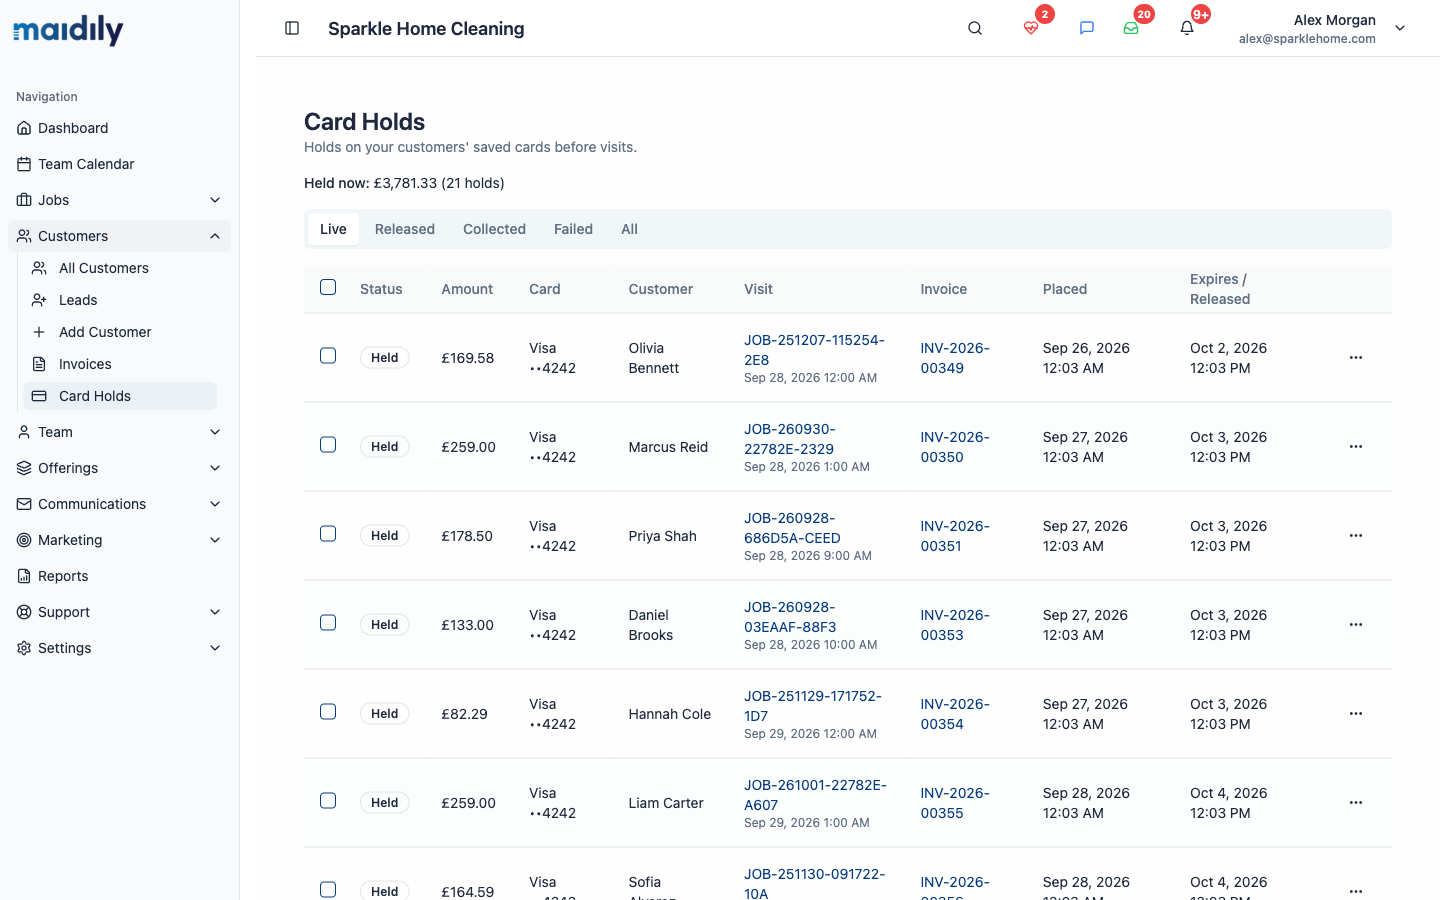Check the Marcus Reid row checkbox
Viewport: 1440px width, 900px height.
point(328,445)
